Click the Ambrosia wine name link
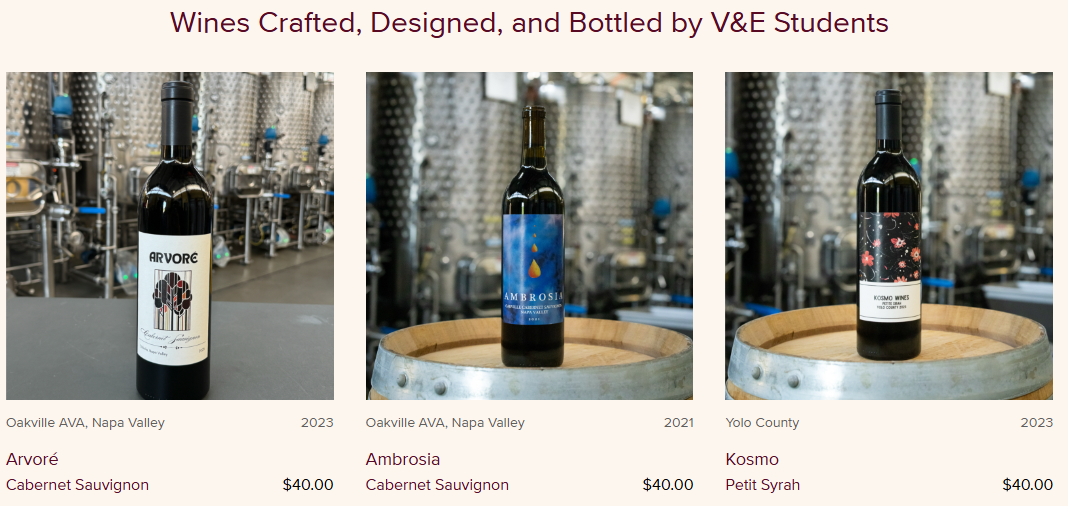1068x506 pixels. 403,459
